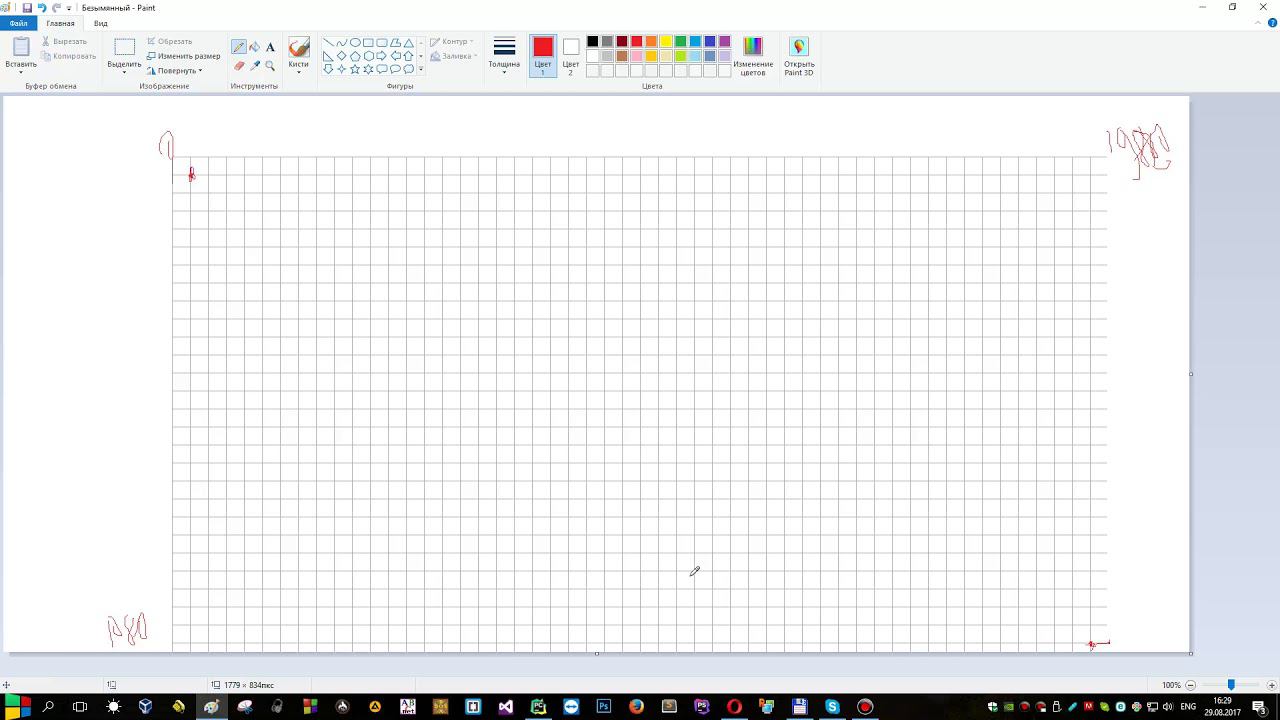This screenshot has width=1280, height=720.
Task: Select the Color picker eyedropper tool
Action: coord(255,66)
